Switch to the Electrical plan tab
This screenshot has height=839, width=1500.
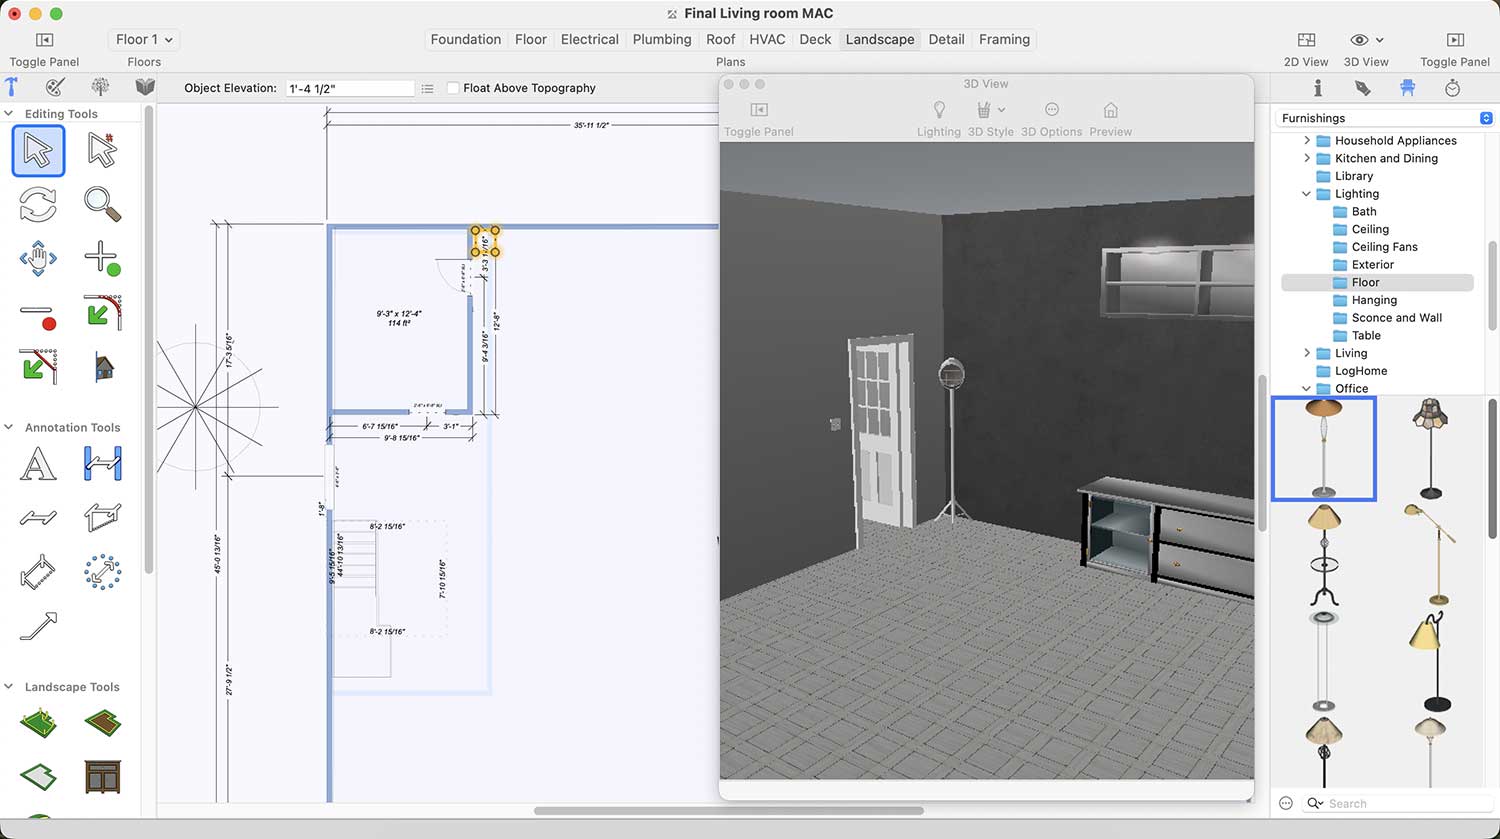tap(589, 40)
